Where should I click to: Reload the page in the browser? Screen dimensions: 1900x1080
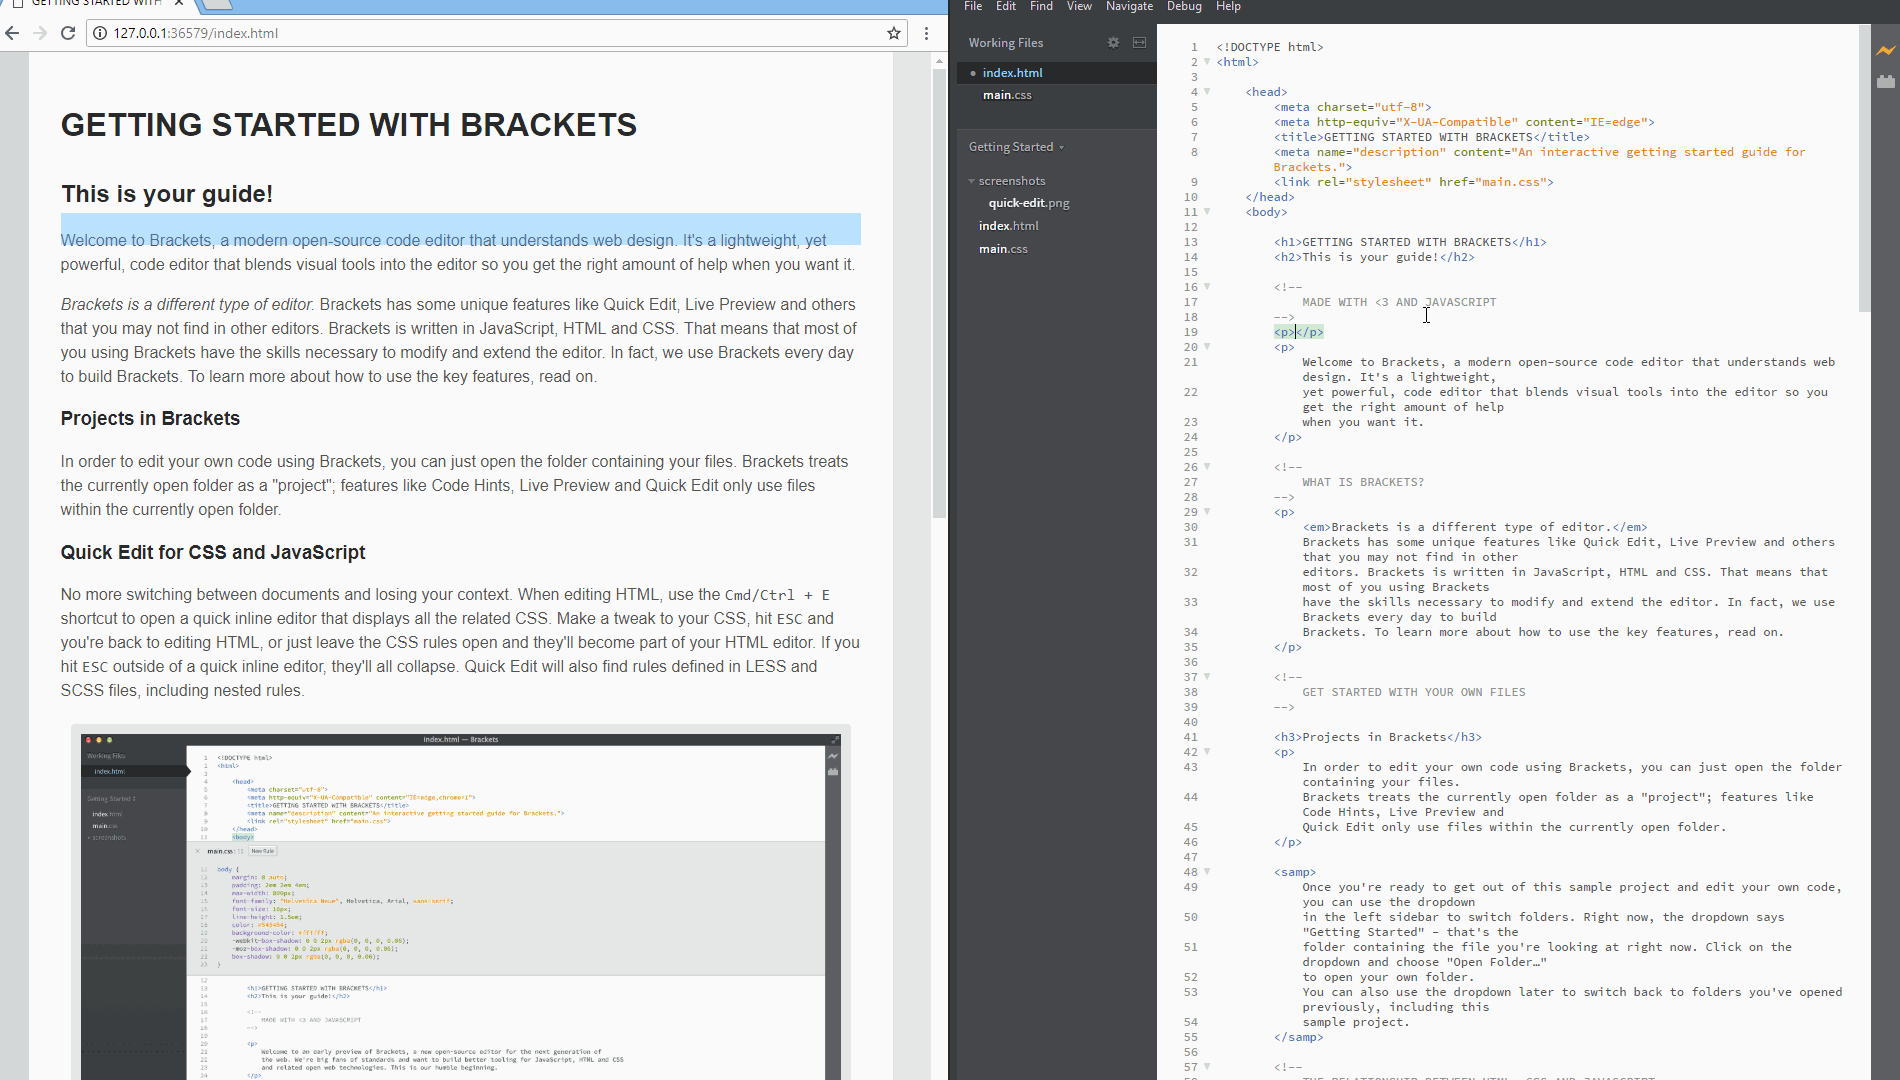[68, 33]
